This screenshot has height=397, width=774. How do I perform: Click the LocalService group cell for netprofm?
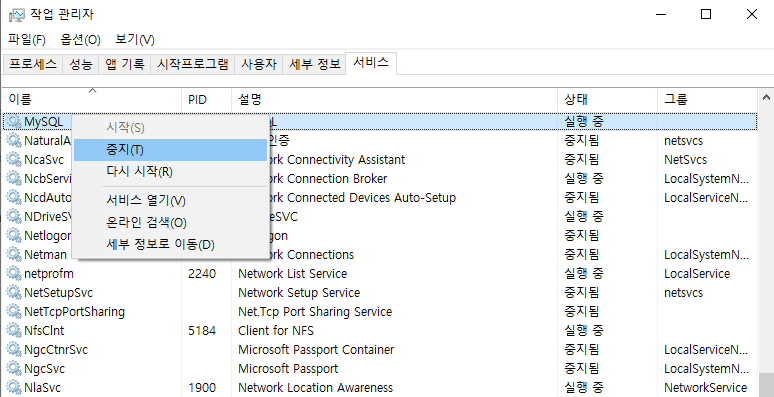pyautogui.click(x=697, y=273)
